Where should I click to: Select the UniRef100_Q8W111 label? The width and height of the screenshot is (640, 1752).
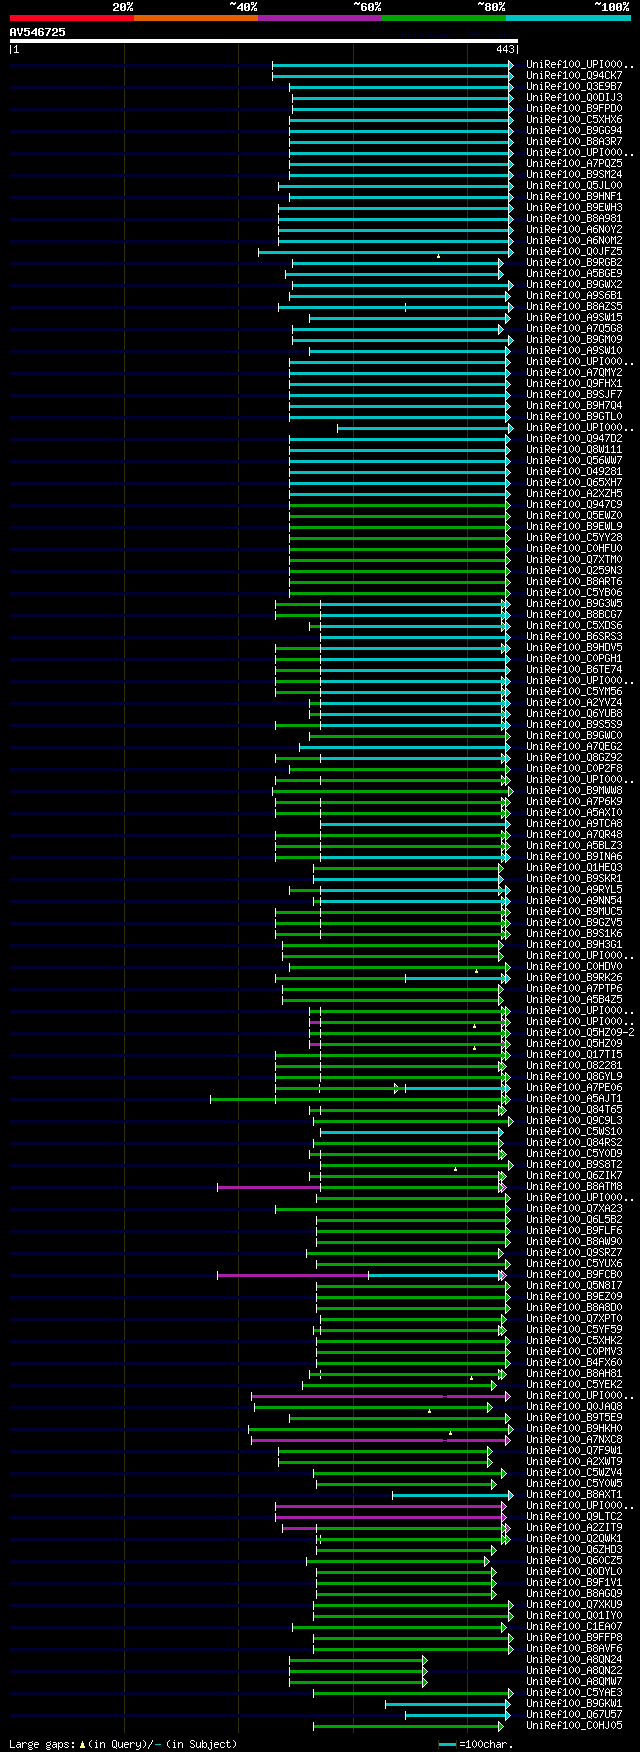[574, 449]
